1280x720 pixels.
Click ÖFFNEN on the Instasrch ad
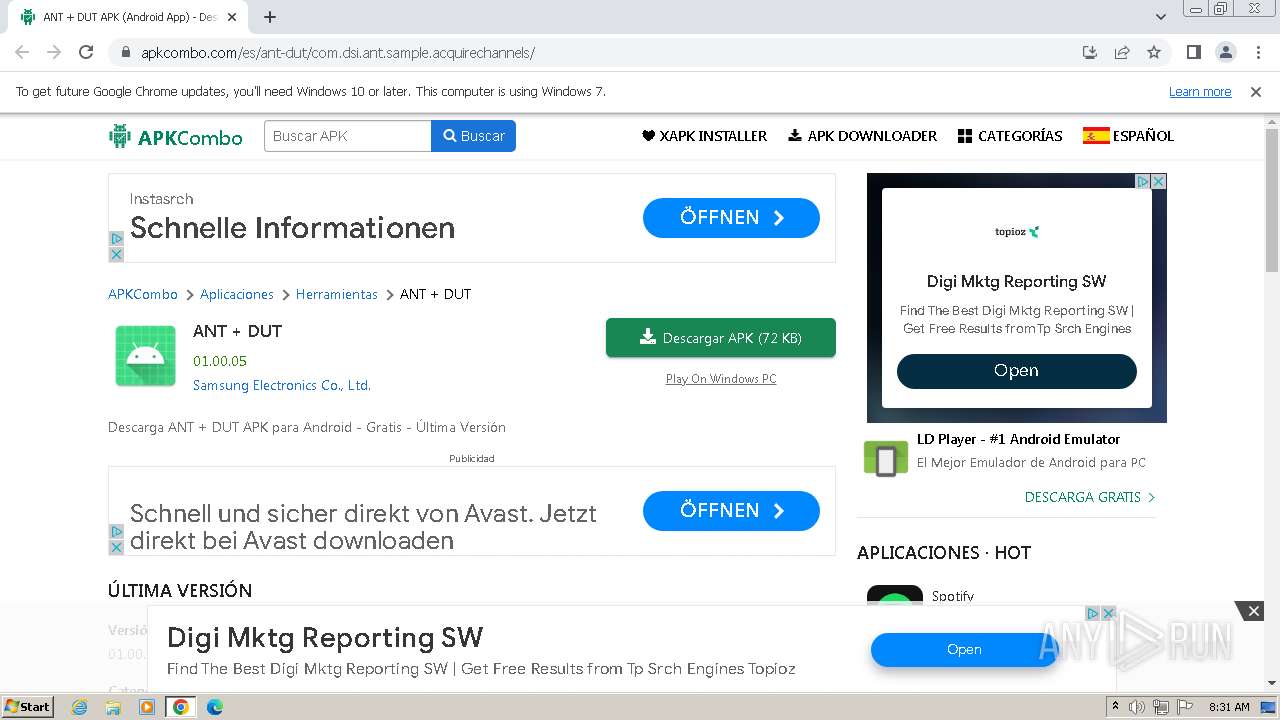click(731, 218)
